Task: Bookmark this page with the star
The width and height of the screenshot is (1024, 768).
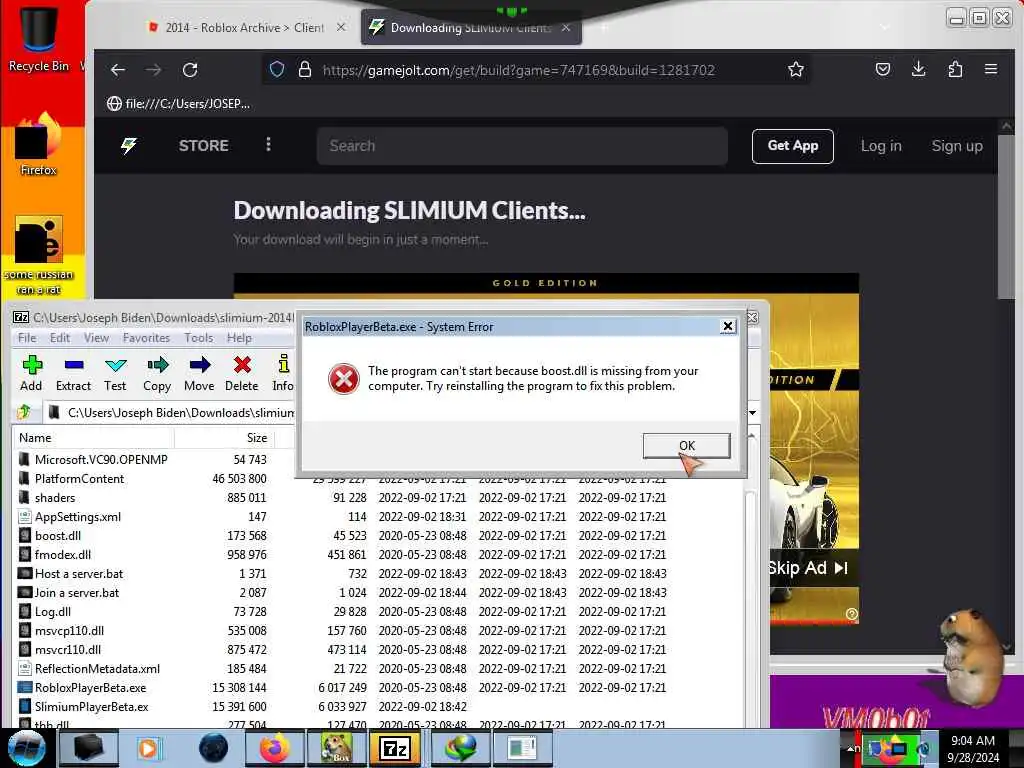Action: click(795, 69)
